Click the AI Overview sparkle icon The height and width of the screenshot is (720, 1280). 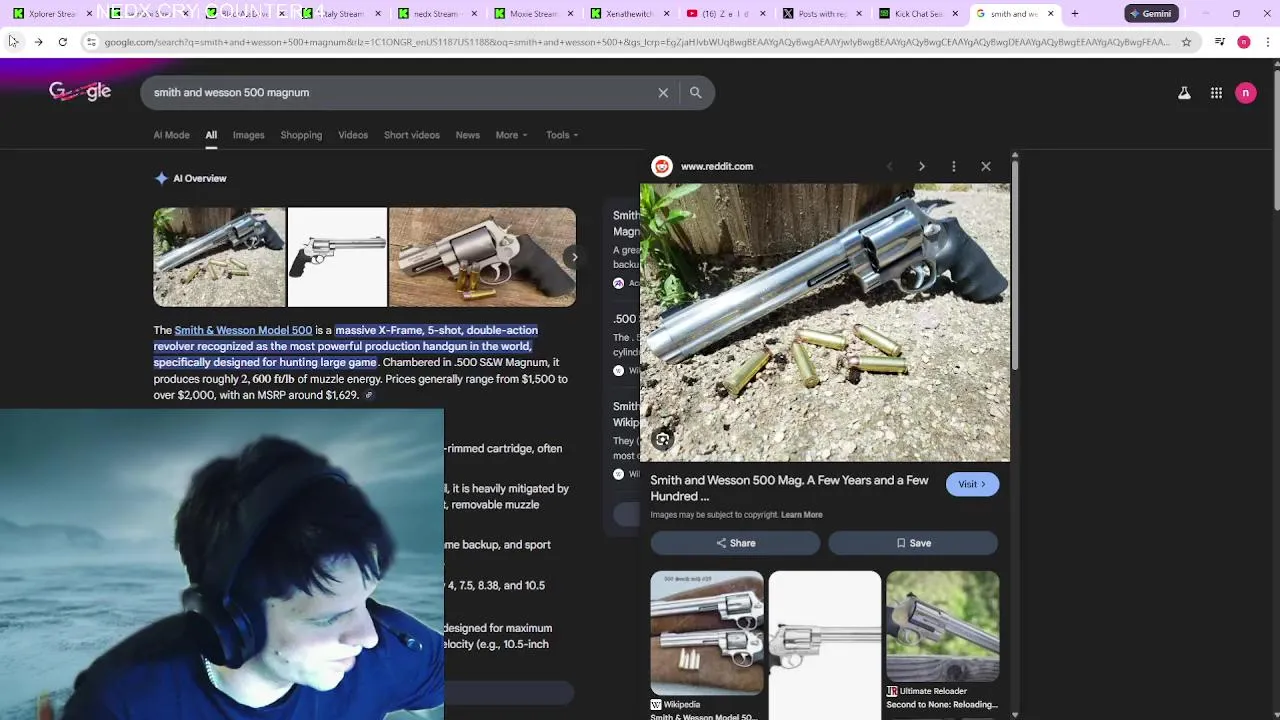pyautogui.click(x=161, y=178)
